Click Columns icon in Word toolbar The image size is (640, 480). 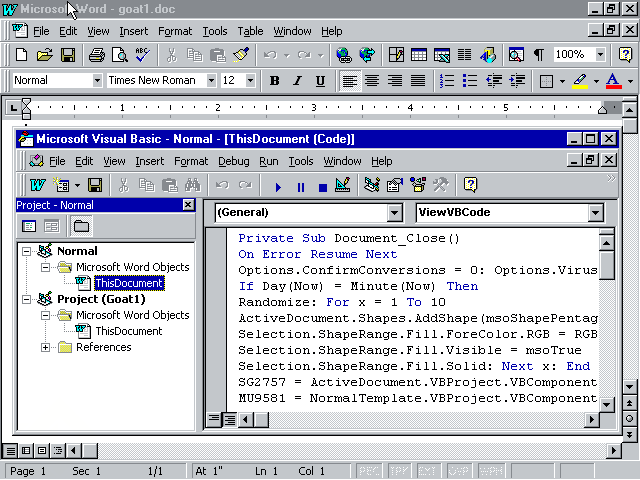click(464, 54)
